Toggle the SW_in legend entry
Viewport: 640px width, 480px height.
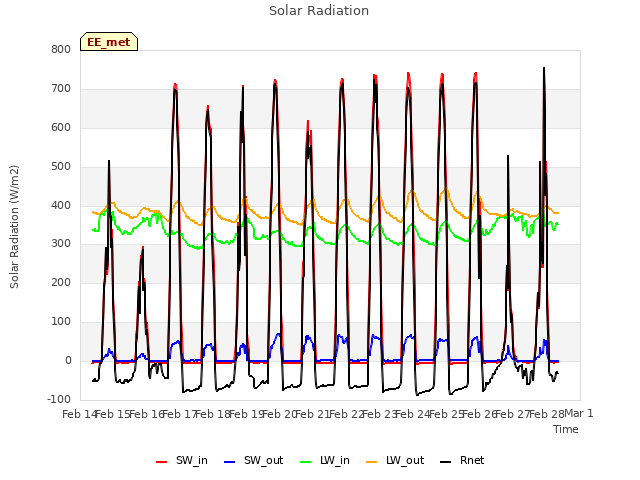point(182,460)
